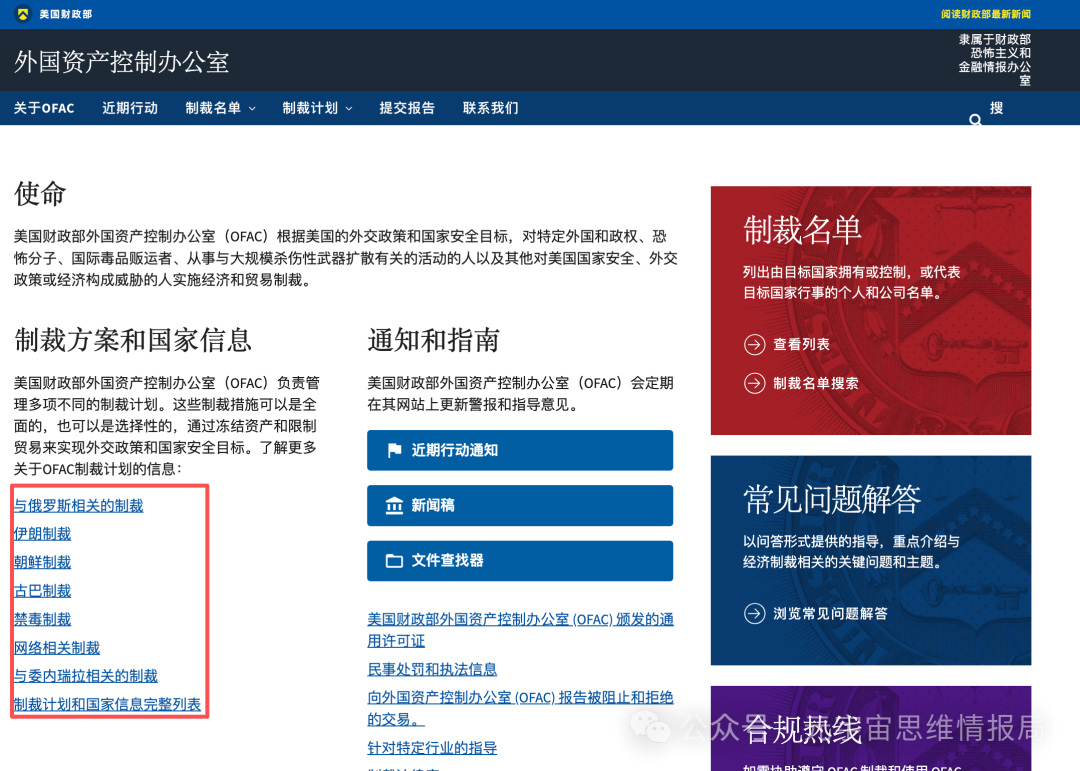Click the 搜 search label in navigation
The image size is (1080, 771).
996,108
